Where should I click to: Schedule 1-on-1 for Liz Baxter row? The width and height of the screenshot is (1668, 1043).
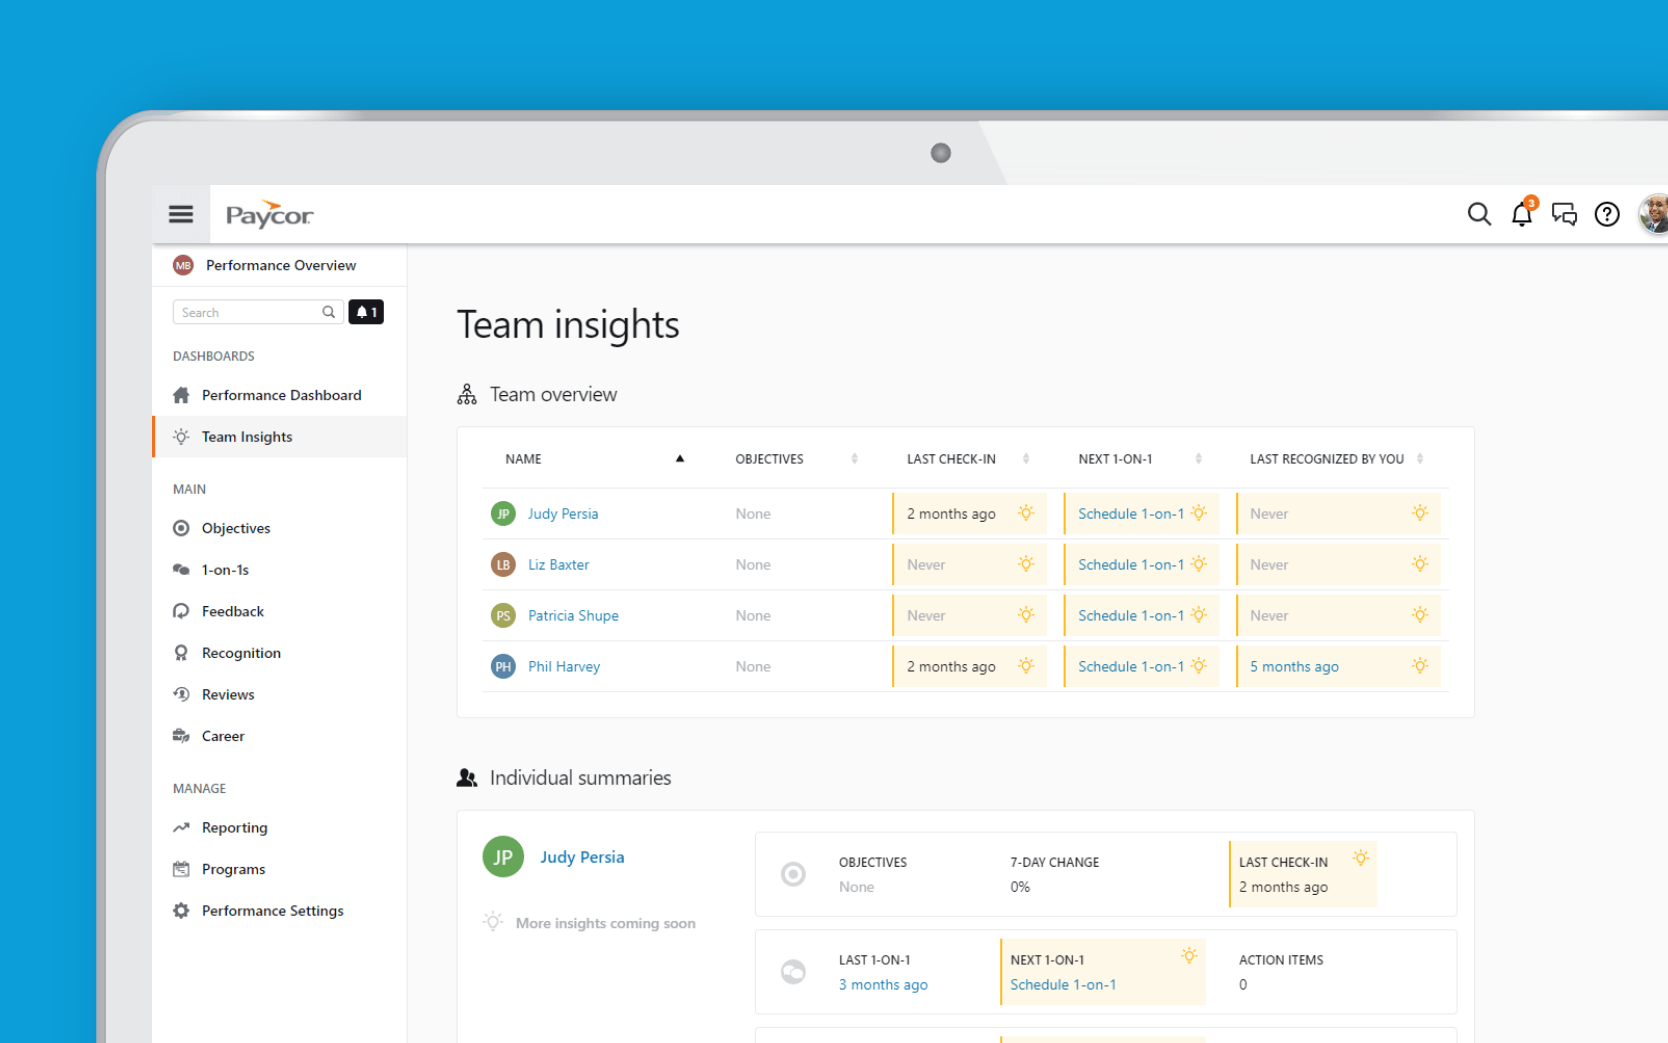tap(1131, 565)
